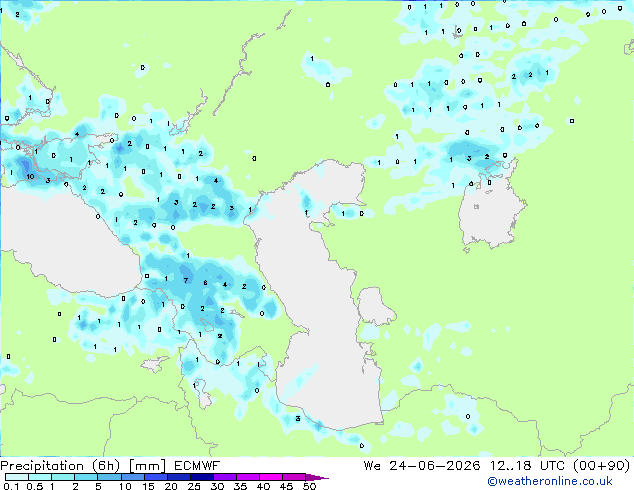Select the 40–45 mm magenta legend swatch
The height and width of the screenshot is (490, 634).
coord(271,477)
